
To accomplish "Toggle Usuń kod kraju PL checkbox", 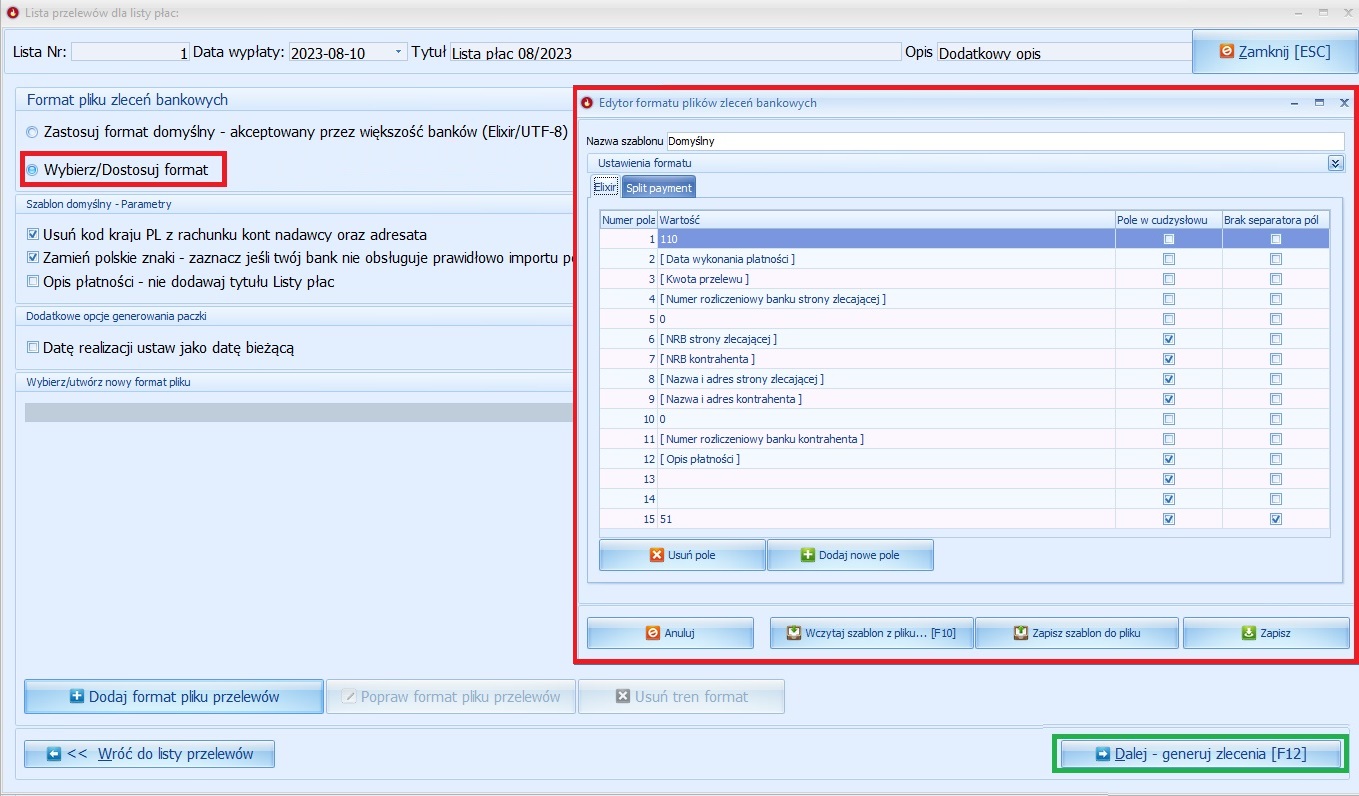I will pos(34,235).
